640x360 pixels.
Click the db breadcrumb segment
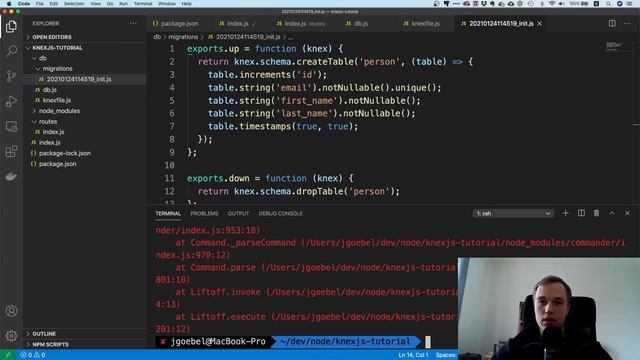[x=157, y=37]
